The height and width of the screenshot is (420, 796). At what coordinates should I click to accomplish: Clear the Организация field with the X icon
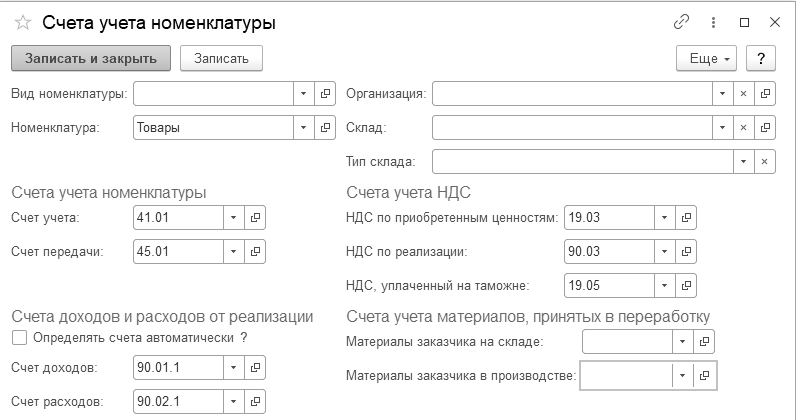click(743, 94)
